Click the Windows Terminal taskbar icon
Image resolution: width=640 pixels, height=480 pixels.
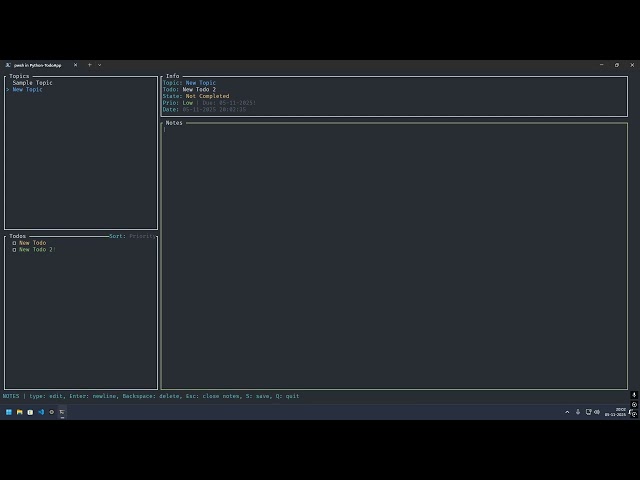tap(62, 412)
